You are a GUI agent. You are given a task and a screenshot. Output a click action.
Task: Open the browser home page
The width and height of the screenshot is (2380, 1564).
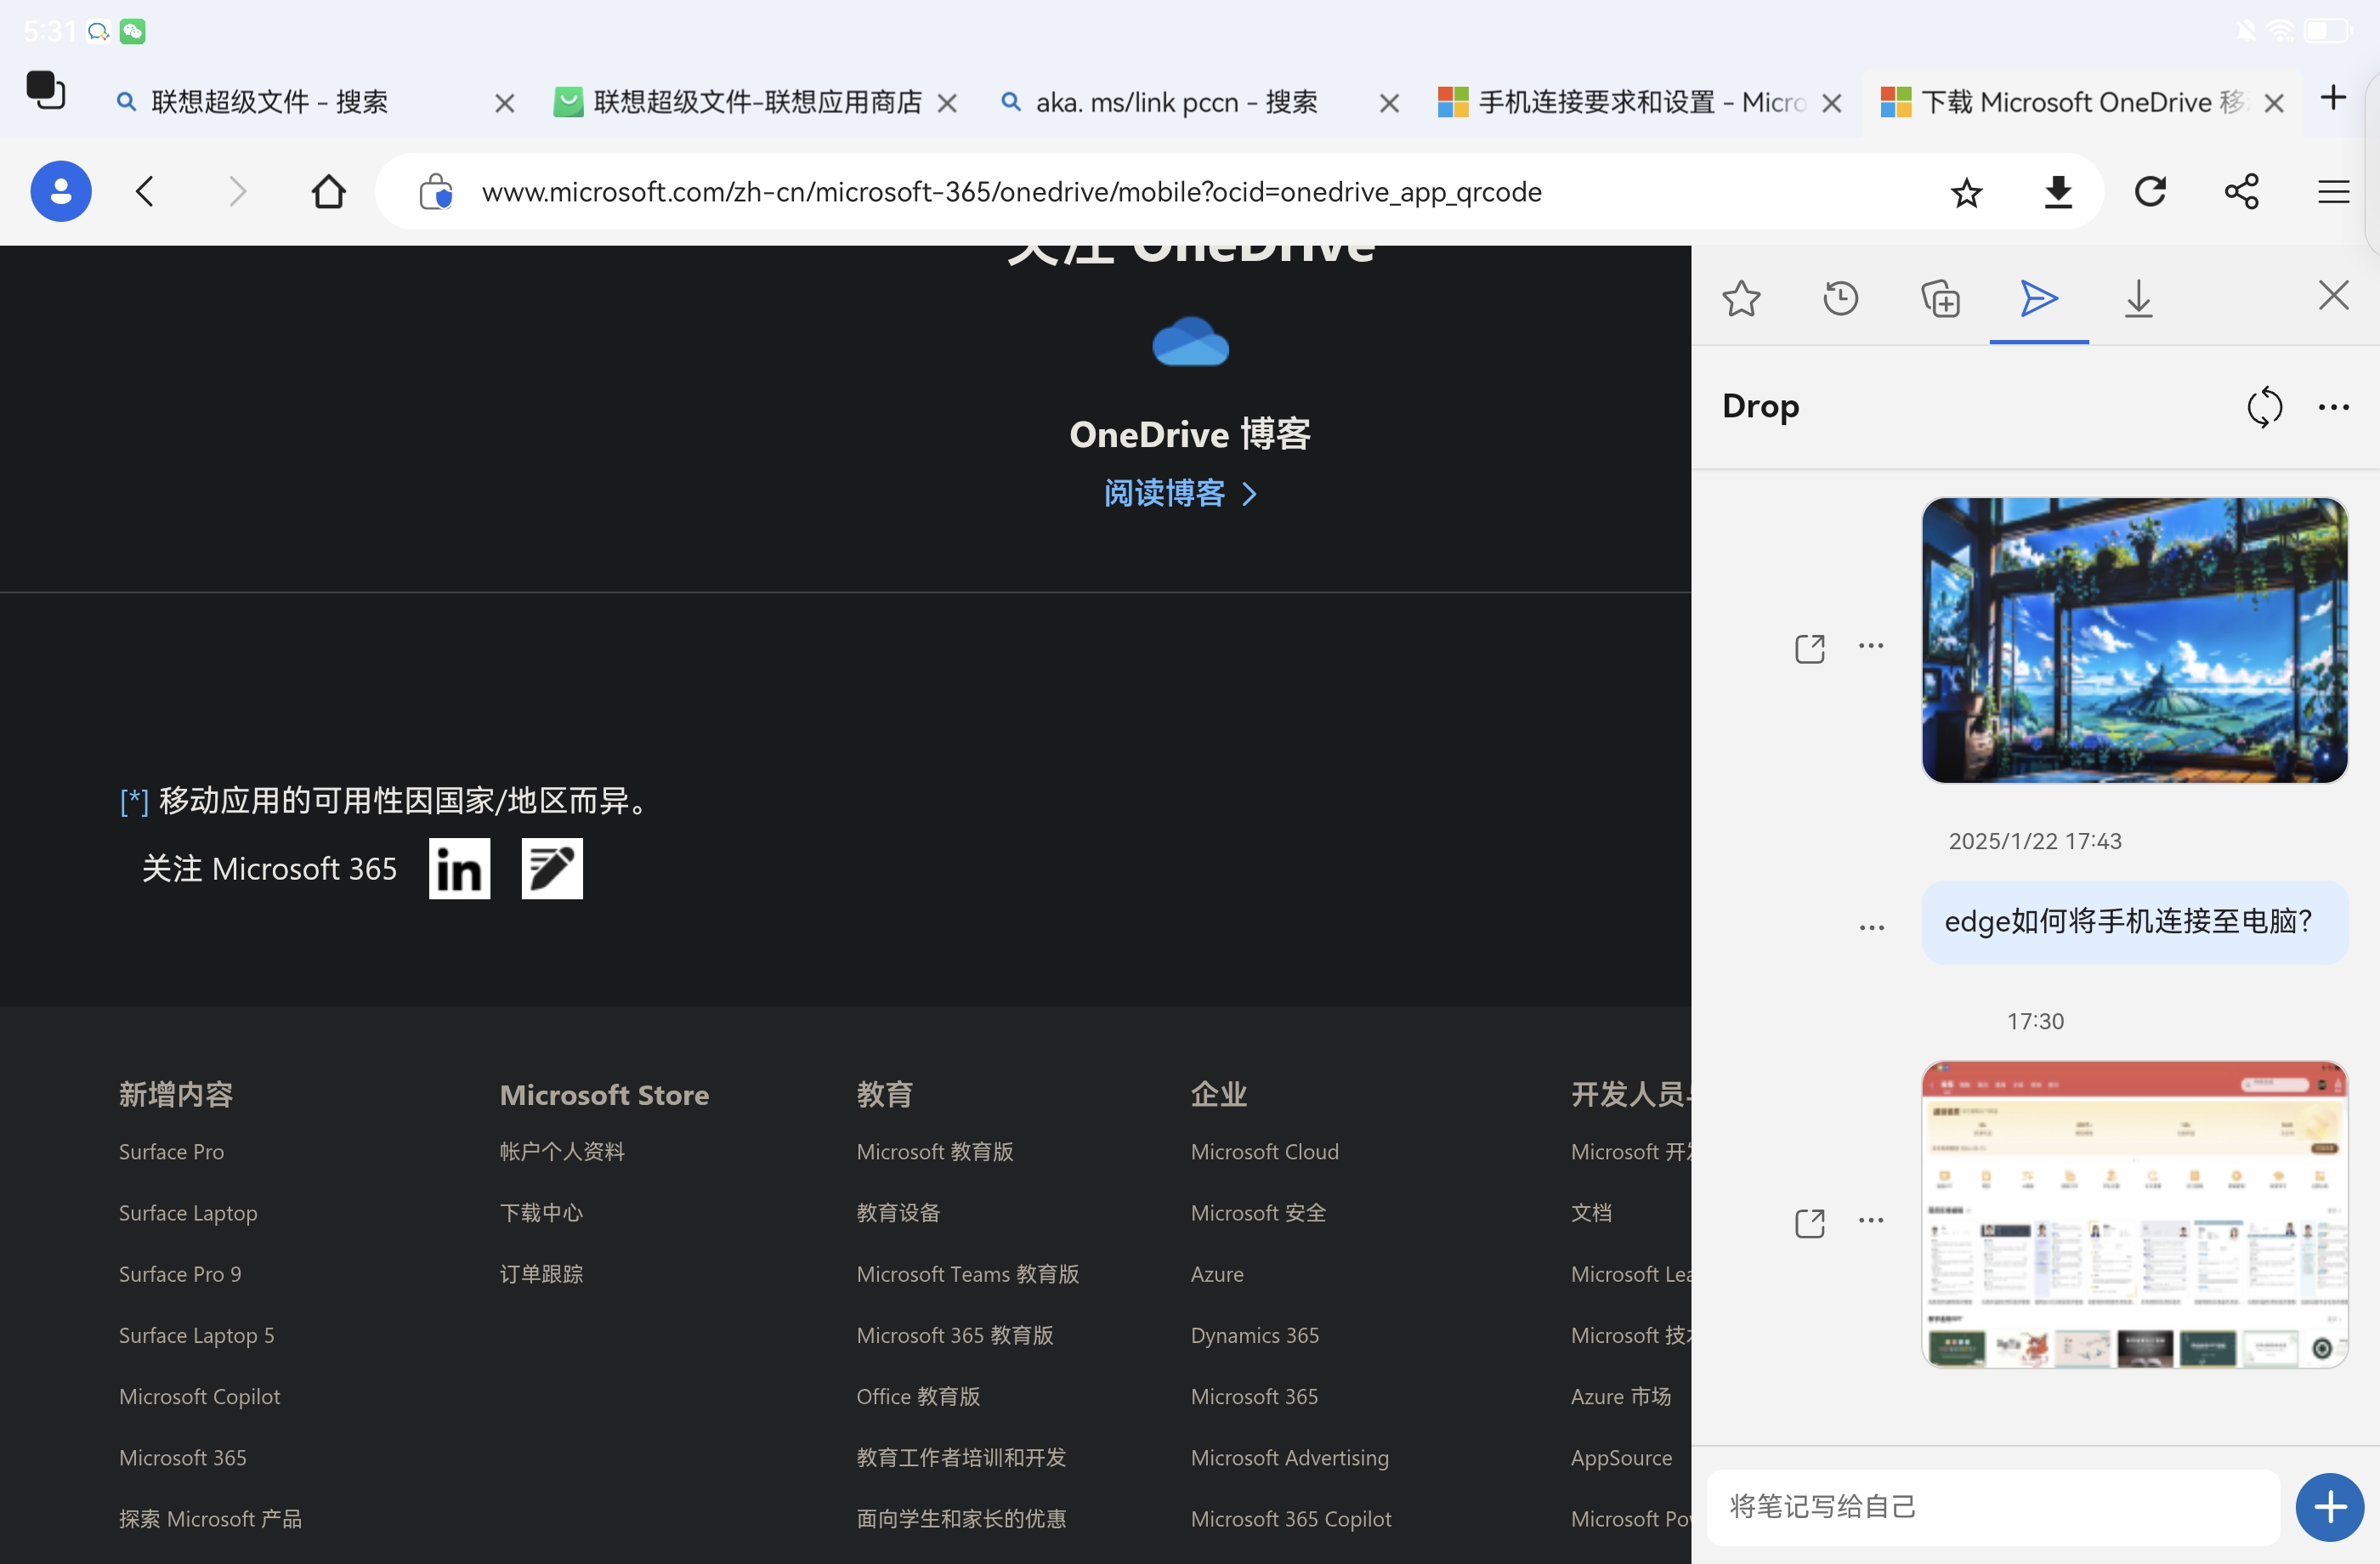tap(328, 191)
